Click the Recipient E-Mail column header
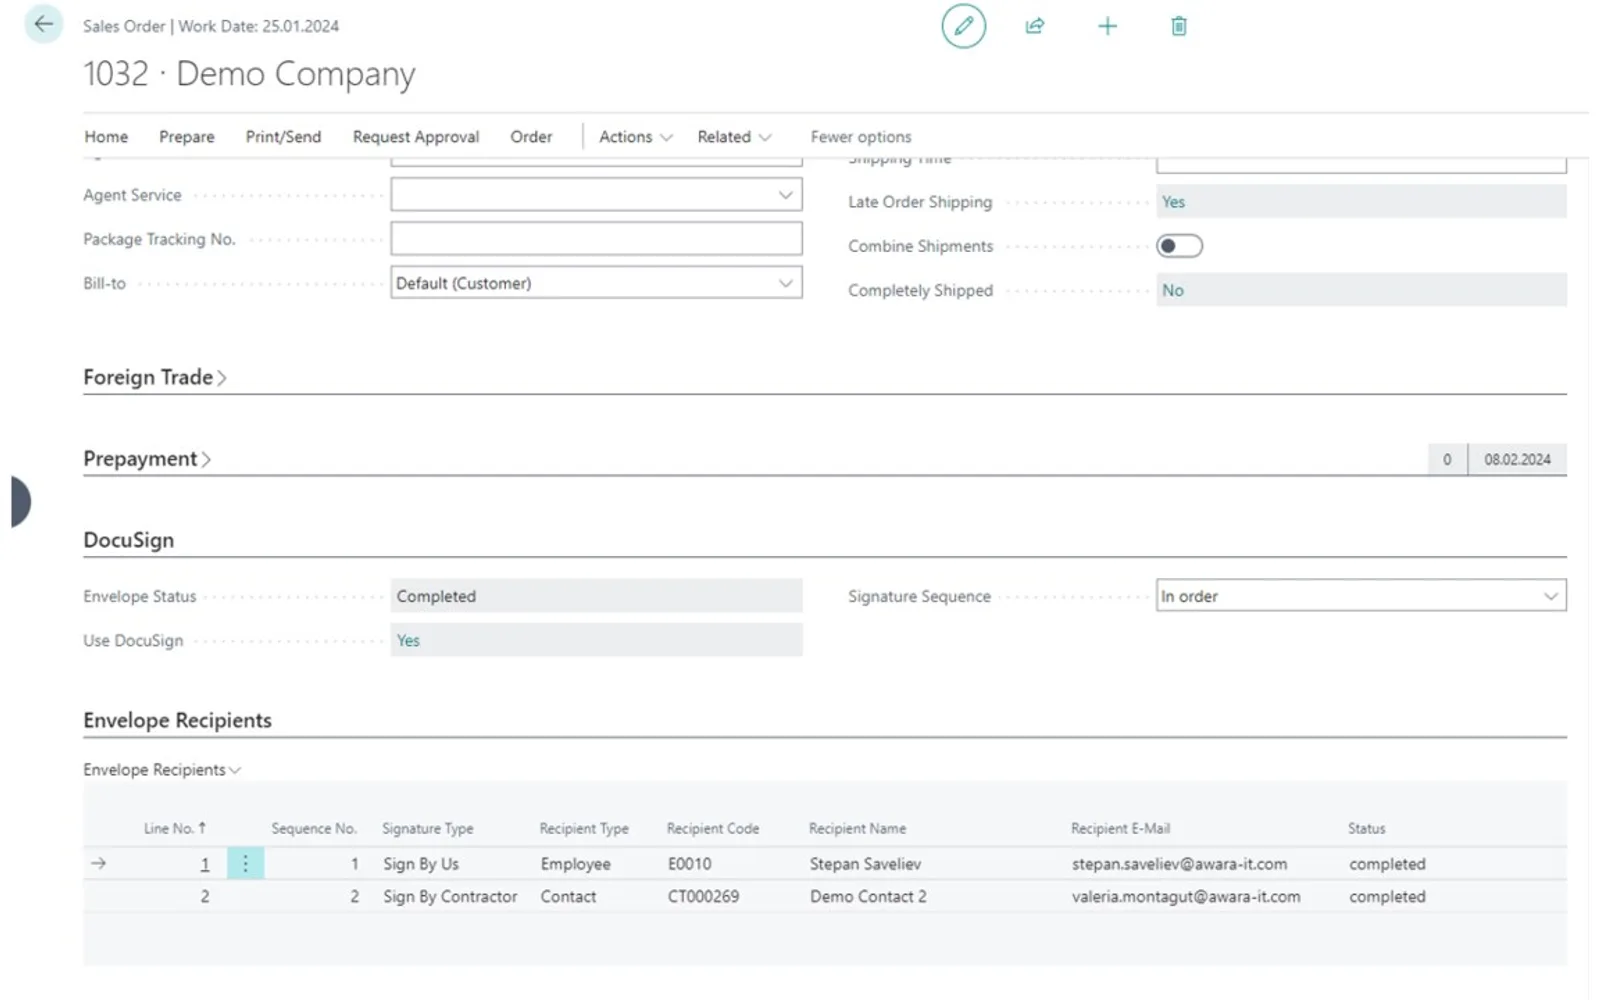 pos(1120,828)
